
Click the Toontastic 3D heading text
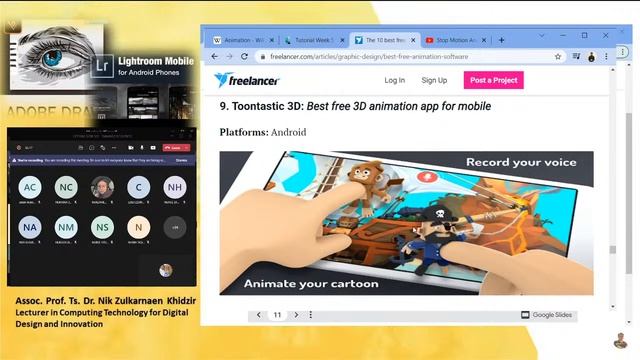(x=355, y=106)
